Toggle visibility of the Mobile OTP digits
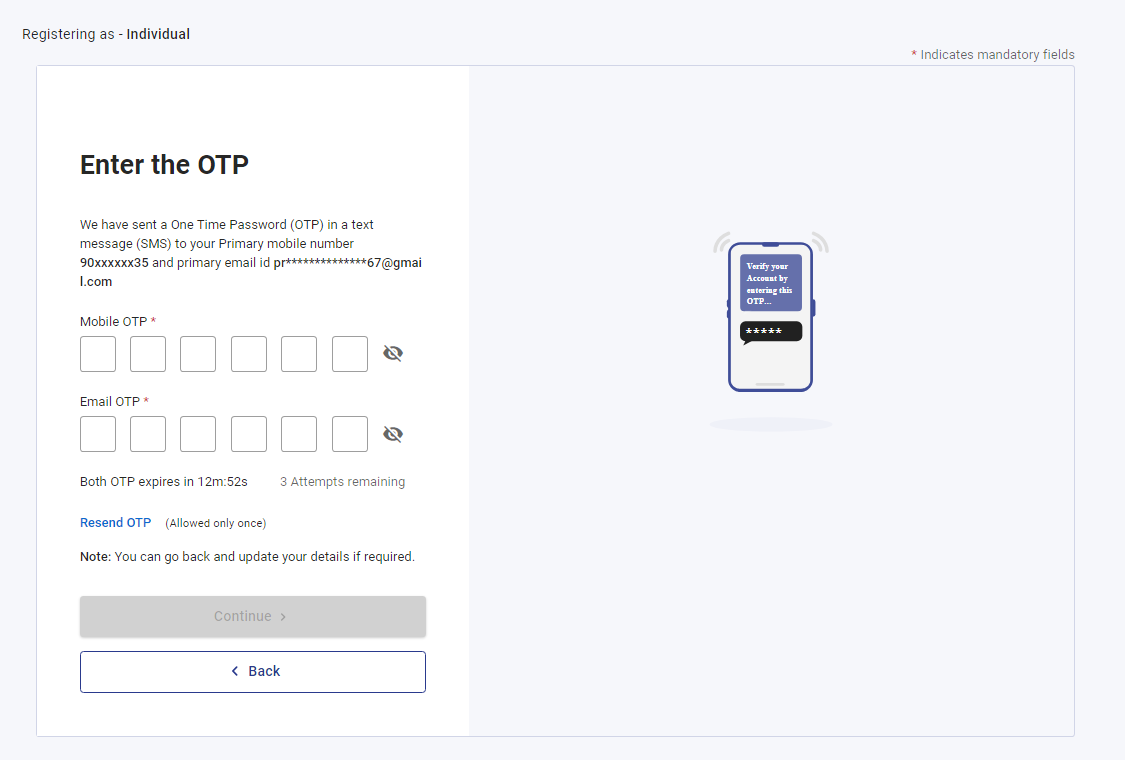The width and height of the screenshot is (1125, 760). [392, 353]
